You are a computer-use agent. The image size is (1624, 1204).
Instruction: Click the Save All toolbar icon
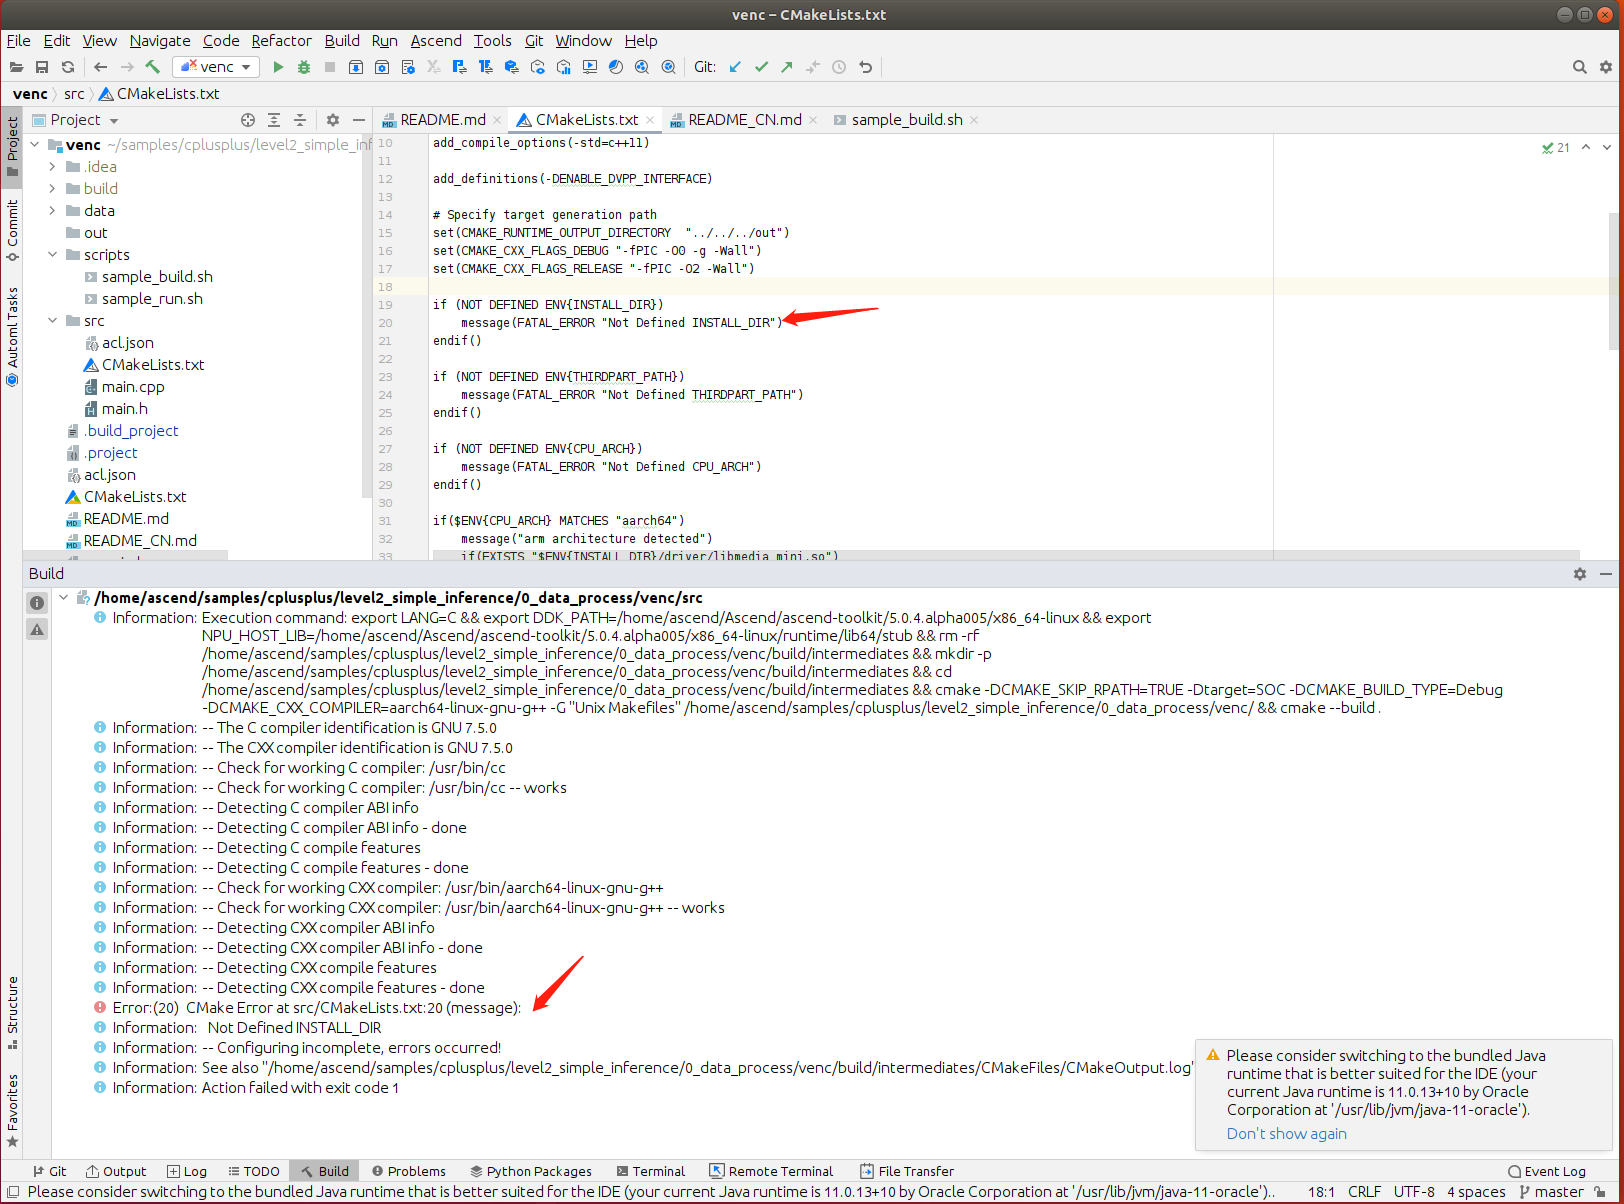tap(42, 67)
